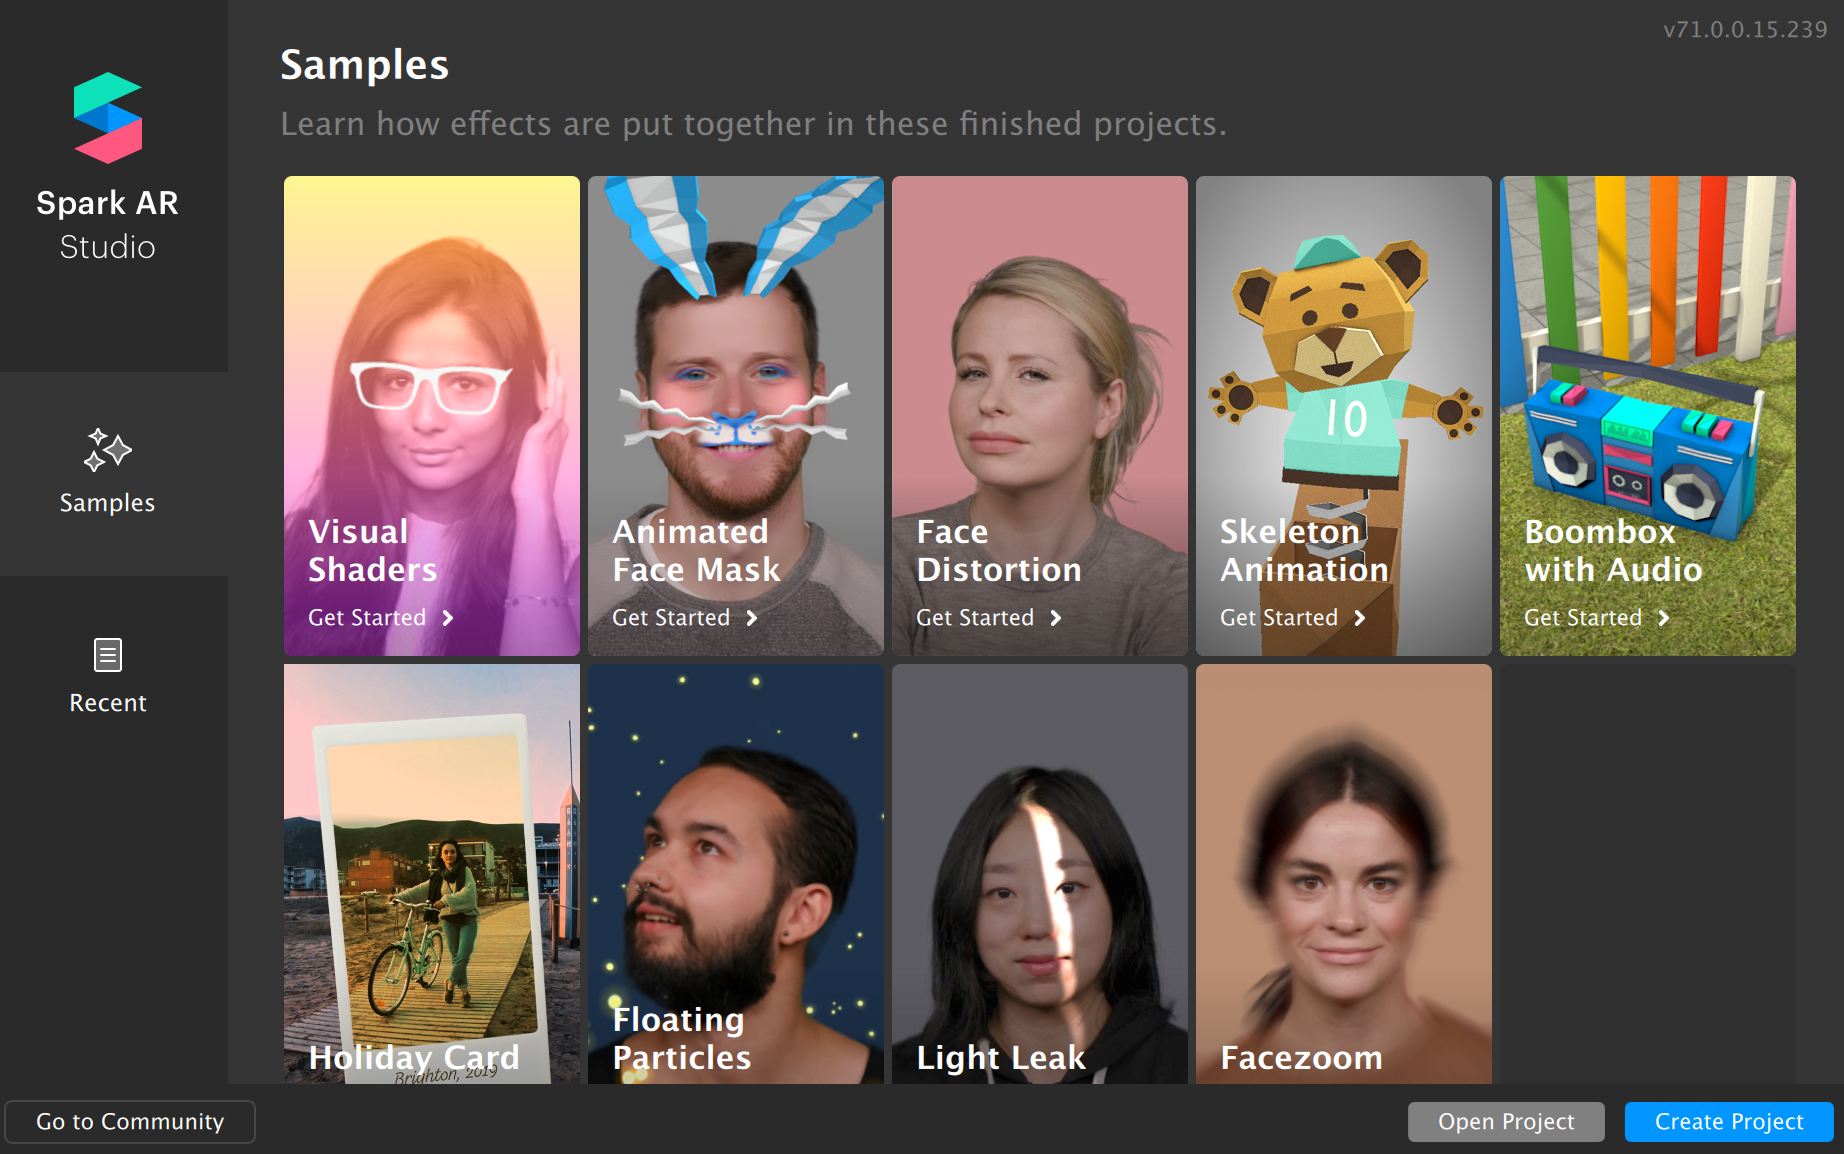Click the blue Create Project button
The height and width of the screenshot is (1154, 1844).
point(1729,1122)
